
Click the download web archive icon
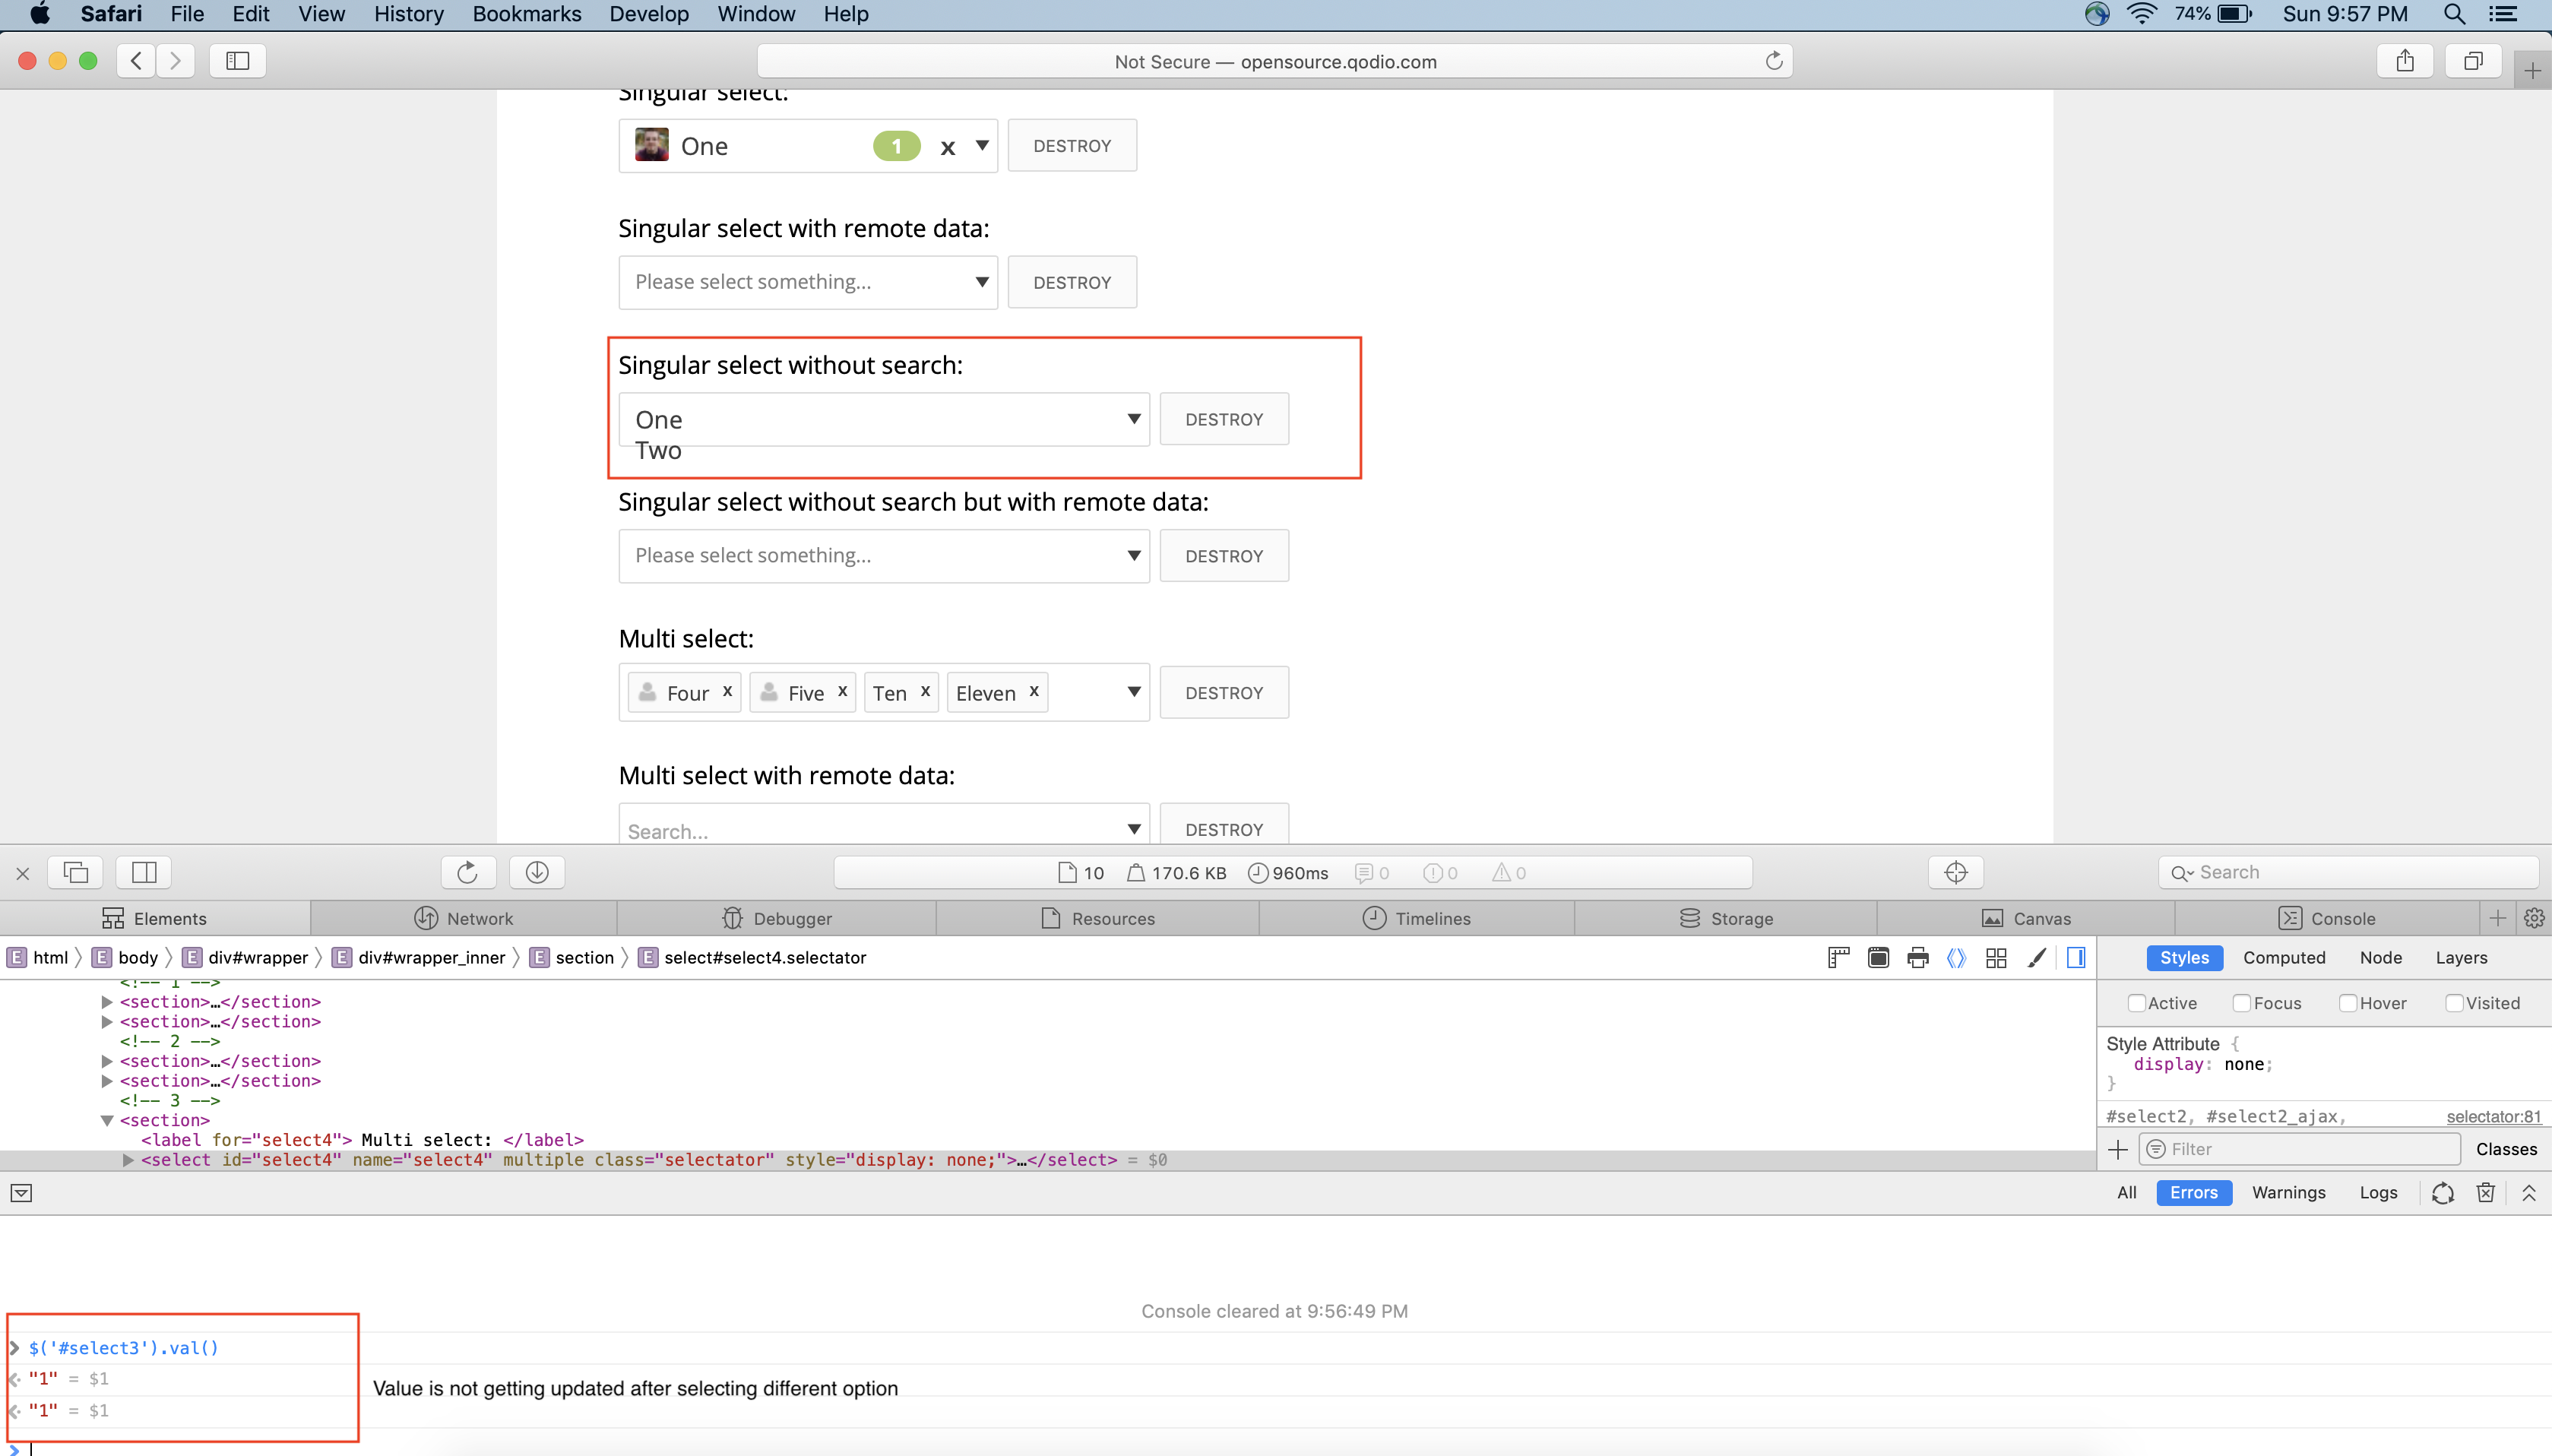[x=537, y=872]
